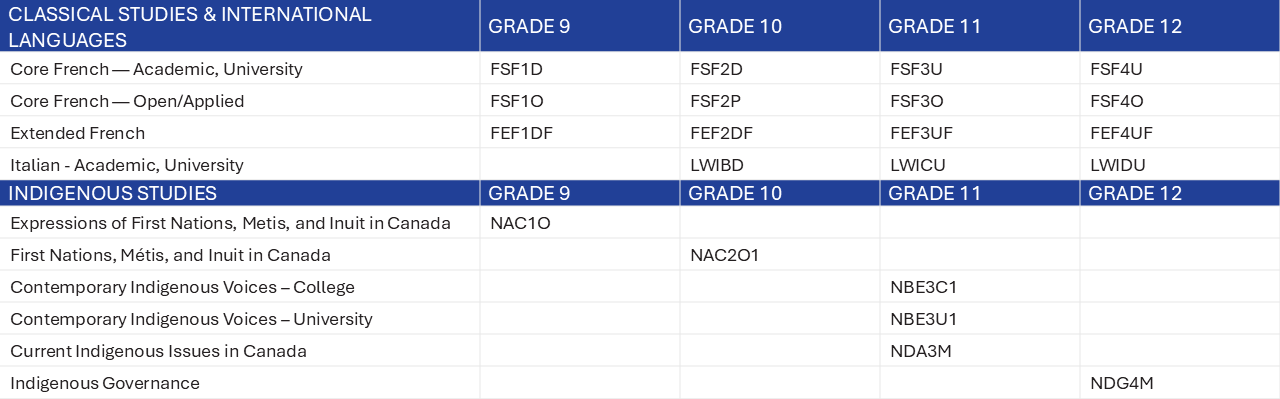Click the Indigenous Studies section header
The height and width of the screenshot is (399, 1280).
[113, 193]
